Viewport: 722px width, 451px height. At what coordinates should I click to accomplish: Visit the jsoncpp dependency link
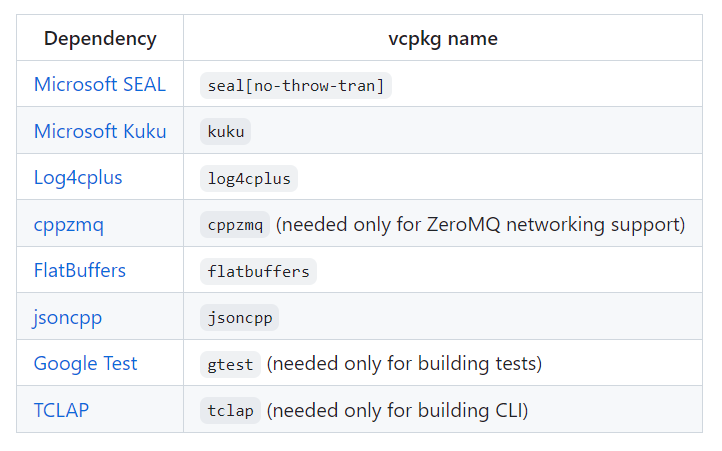coord(68,317)
